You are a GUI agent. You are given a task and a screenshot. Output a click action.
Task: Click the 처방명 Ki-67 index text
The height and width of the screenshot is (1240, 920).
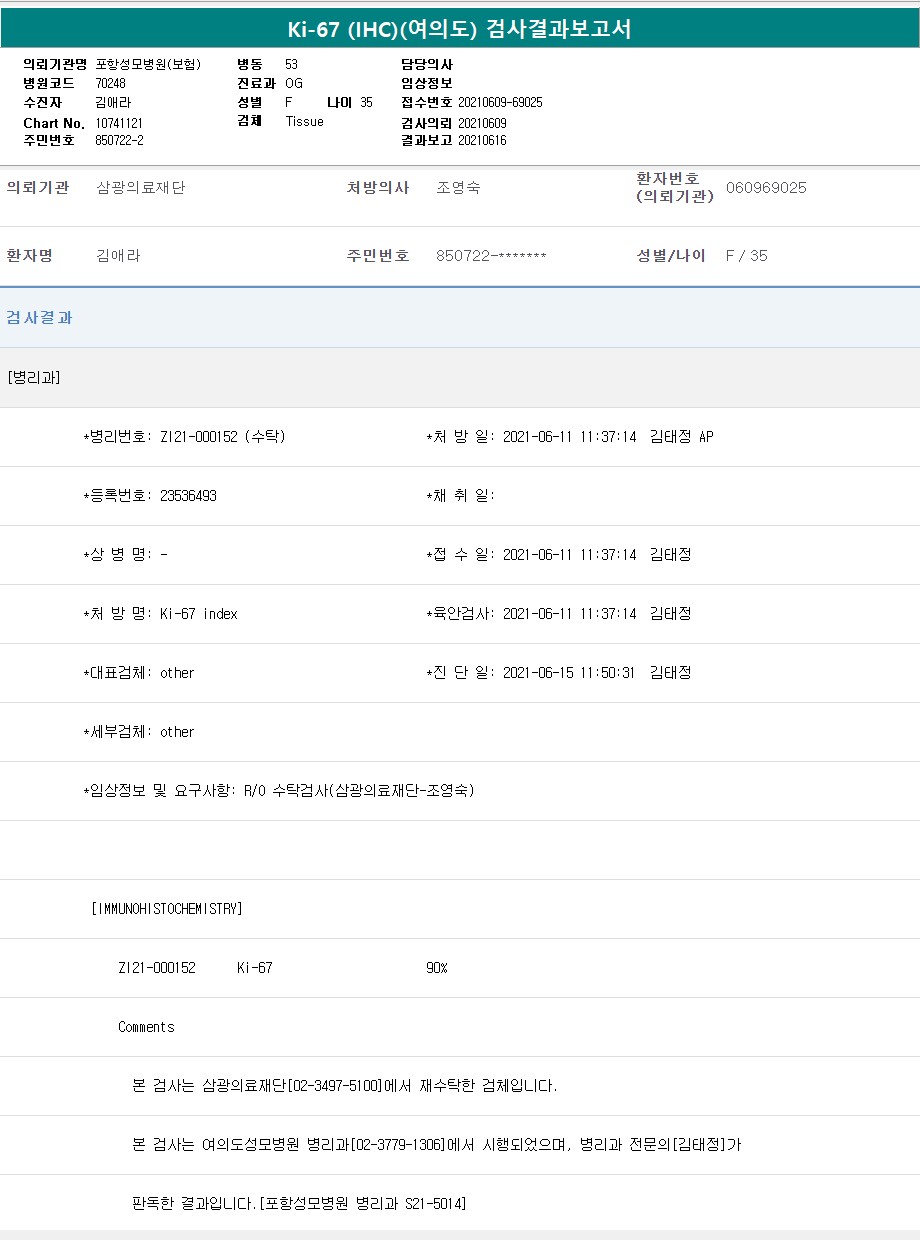tap(198, 614)
